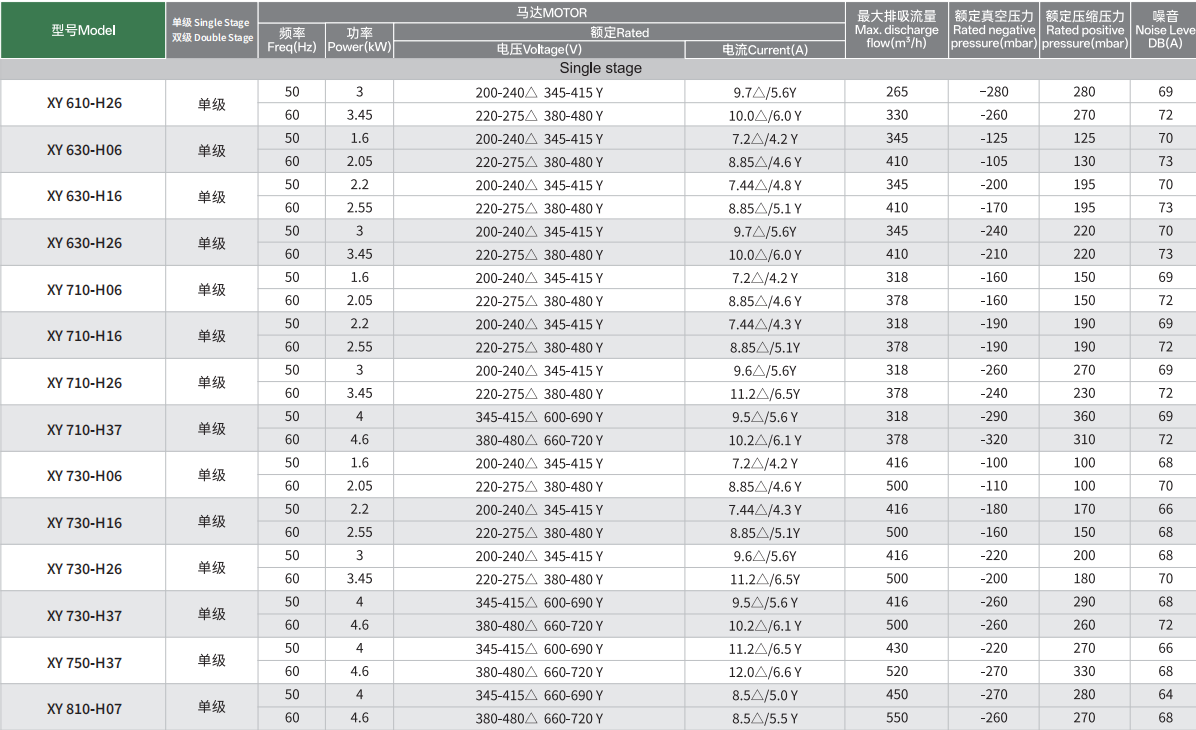Select model XY 730-H06
This screenshot has width=1196, height=730.
point(84,476)
